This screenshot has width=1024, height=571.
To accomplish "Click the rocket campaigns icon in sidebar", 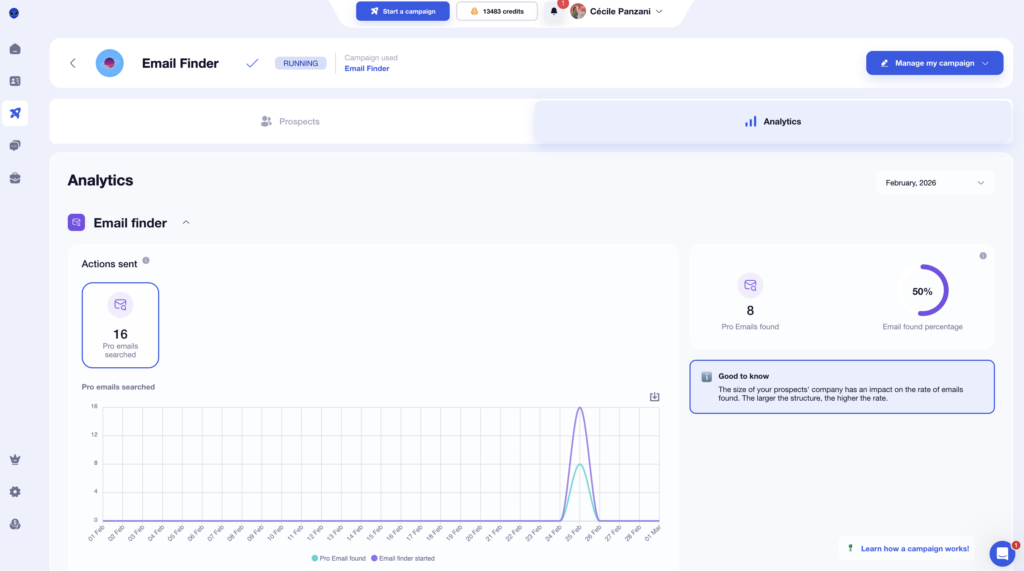I will (x=15, y=113).
